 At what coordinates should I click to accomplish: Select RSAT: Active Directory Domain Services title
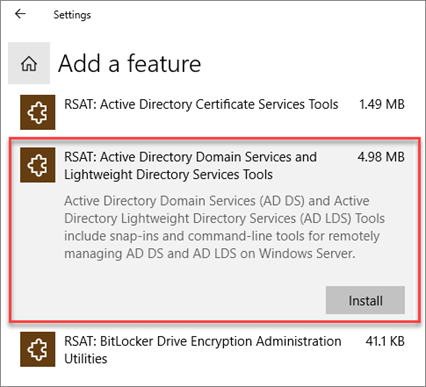[190, 166]
